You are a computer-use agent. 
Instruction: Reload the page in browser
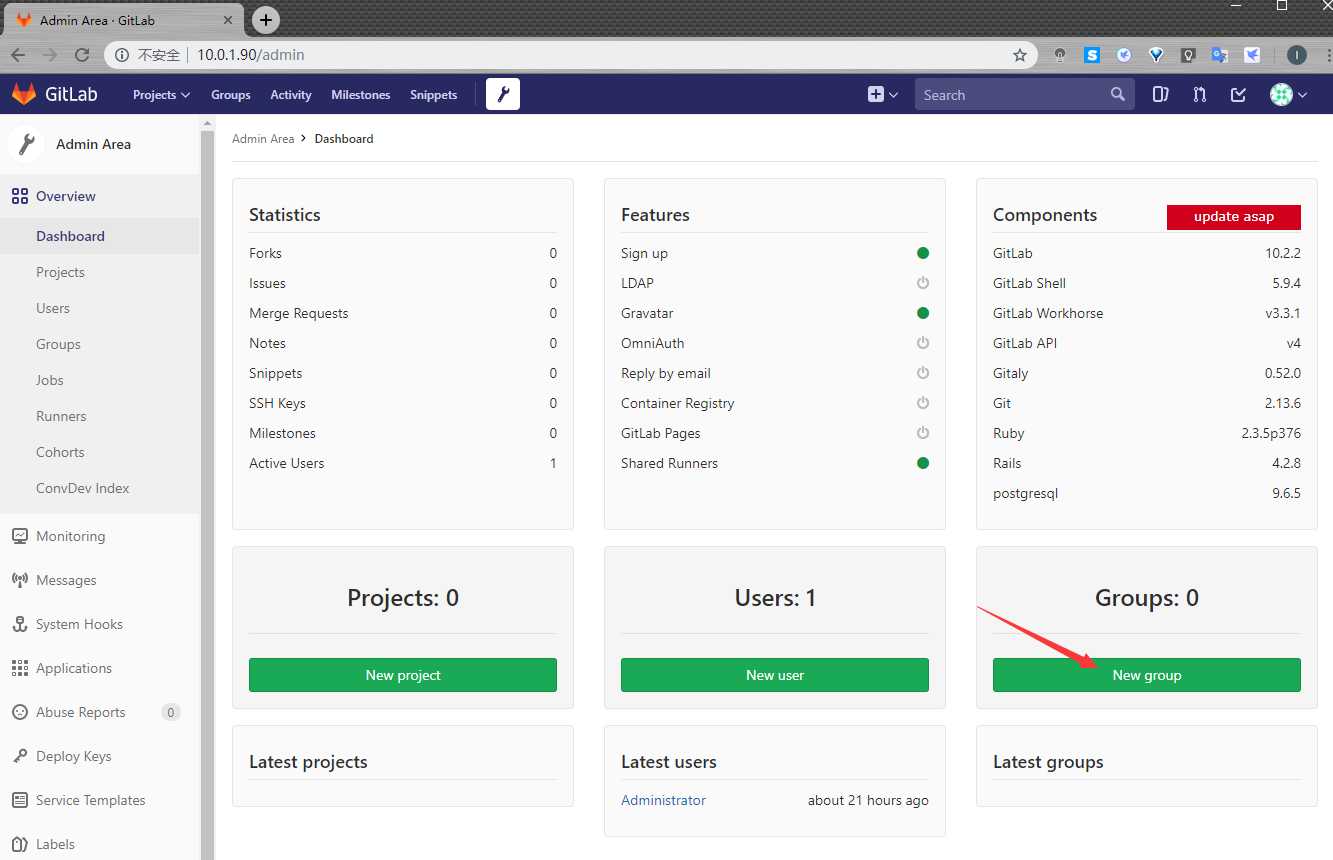tap(82, 55)
